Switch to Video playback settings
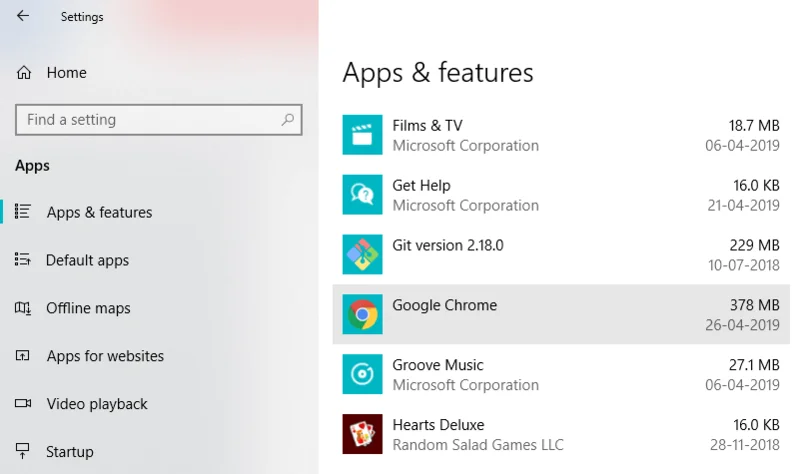This screenshot has width=800, height=474. pos(97,404)
